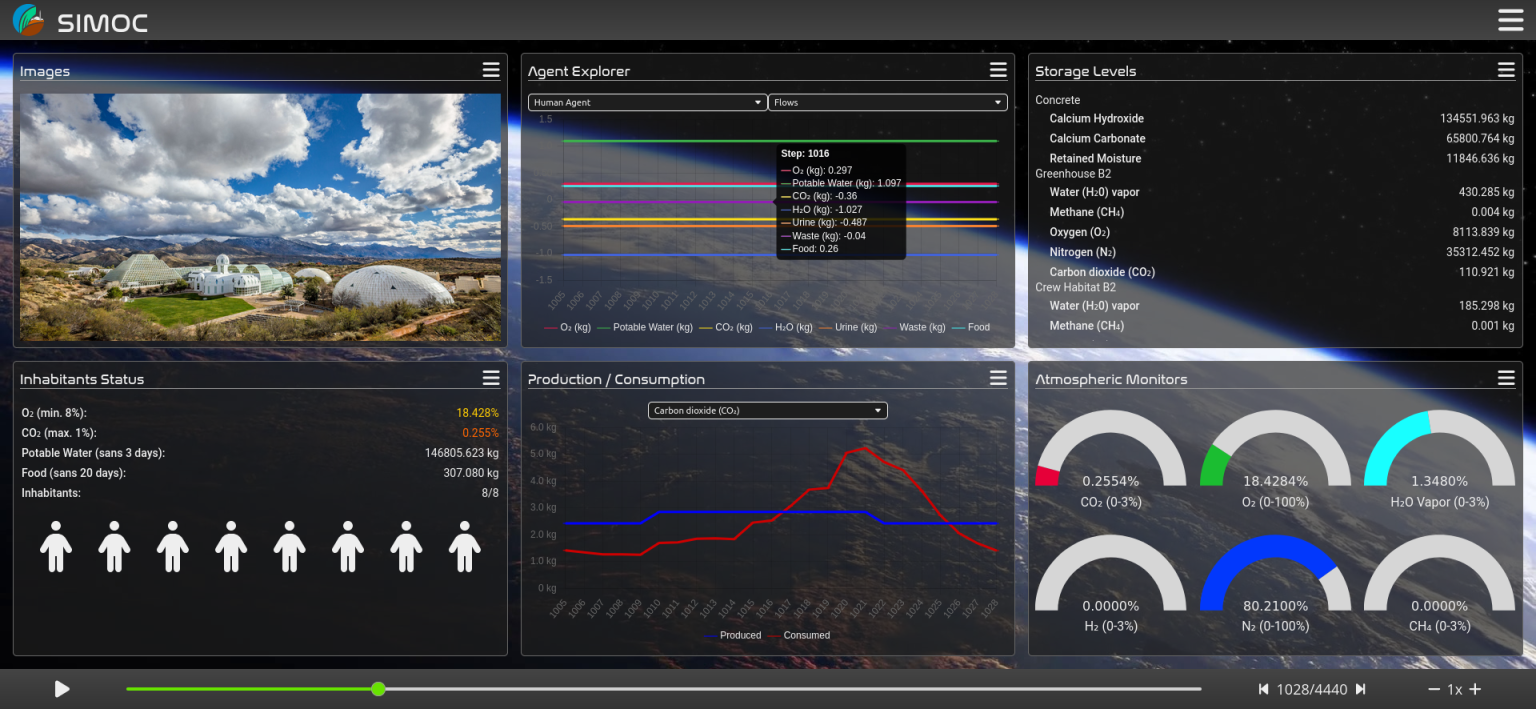Open the main hamburger menu in header

pos(1510,20)
